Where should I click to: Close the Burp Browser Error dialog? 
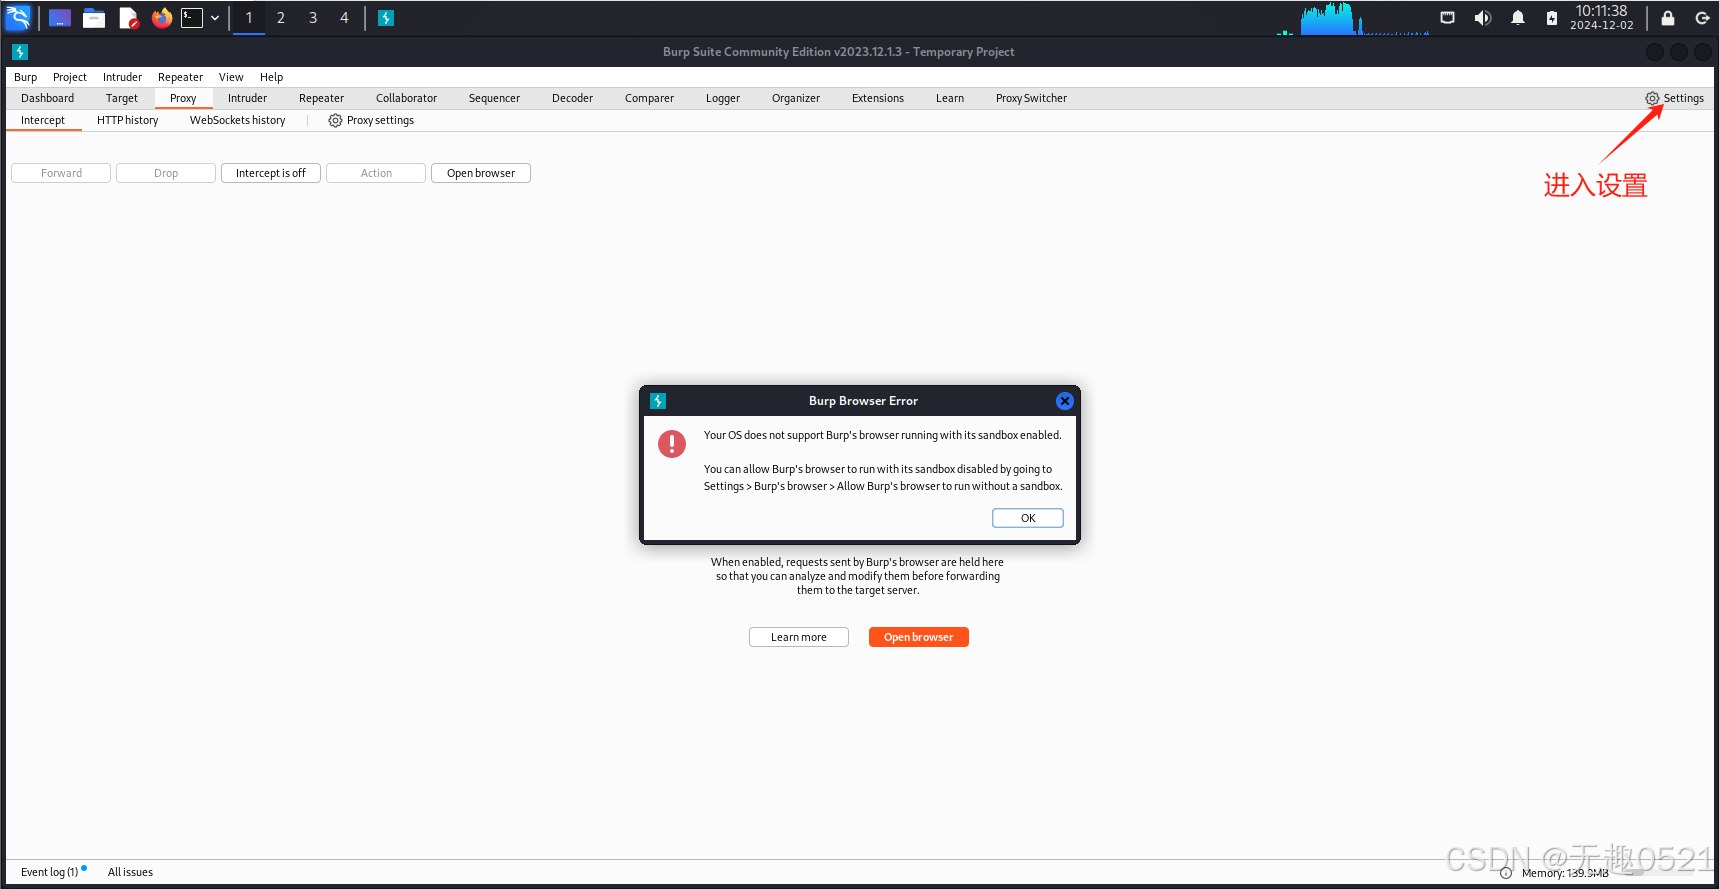[1065, 401]
